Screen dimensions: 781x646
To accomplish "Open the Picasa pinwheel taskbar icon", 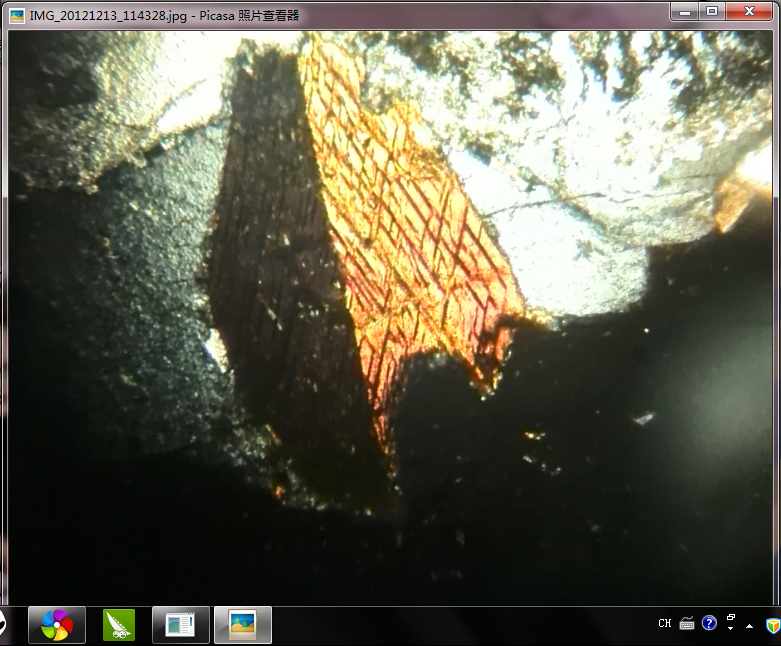I will coord(57,625).
